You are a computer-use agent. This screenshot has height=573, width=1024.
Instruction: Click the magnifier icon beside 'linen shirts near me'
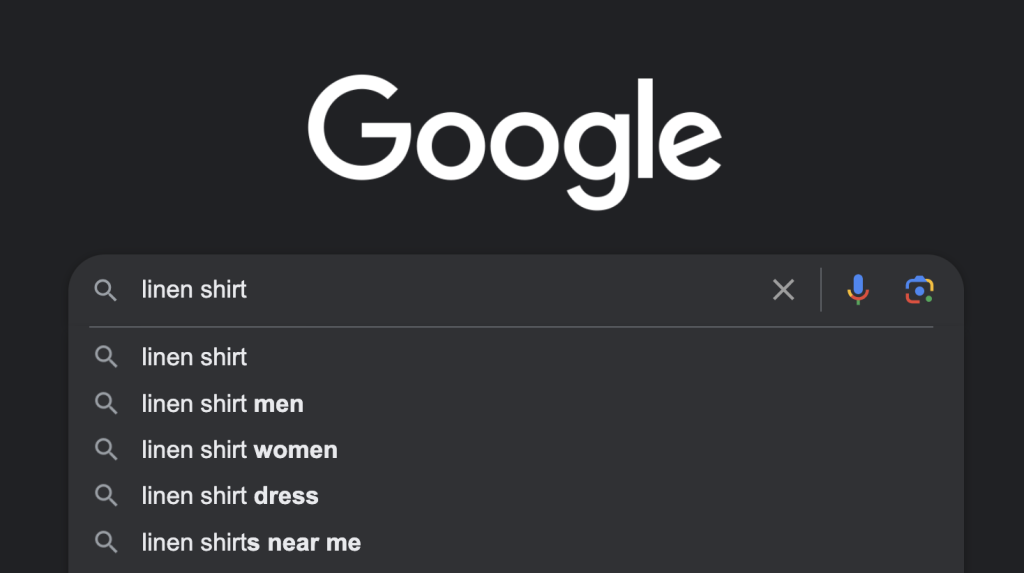(x=105, y=542)
